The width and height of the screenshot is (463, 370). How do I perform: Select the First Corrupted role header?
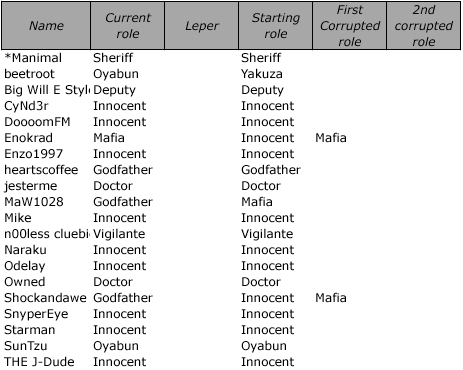pyautogui.click(x=350, y=26)
